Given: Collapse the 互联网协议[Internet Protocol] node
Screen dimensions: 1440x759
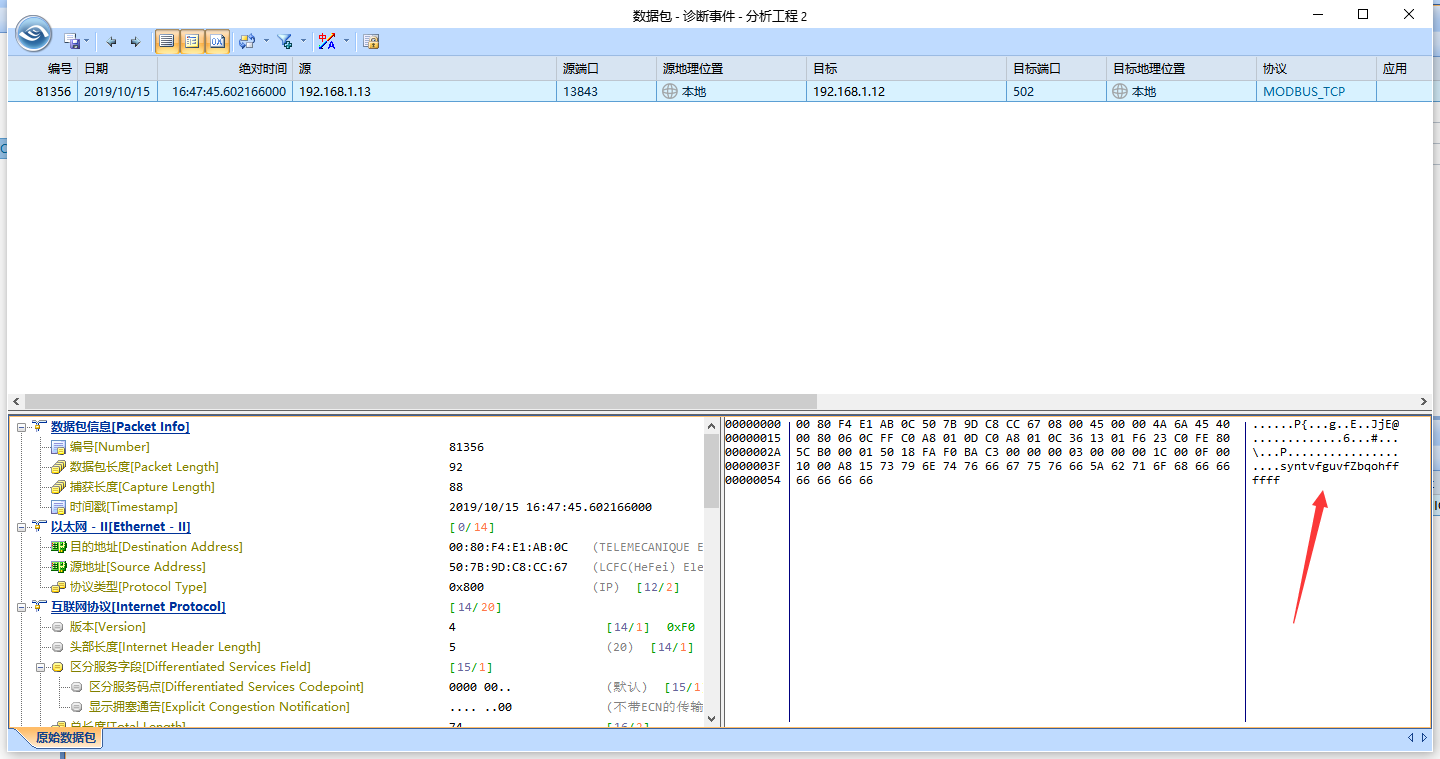Looking at the screenshot, I should point(22,607).
